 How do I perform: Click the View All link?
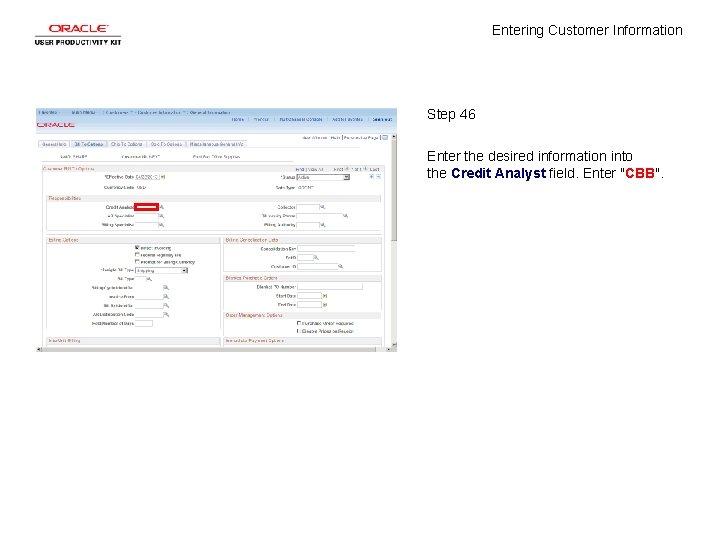(x=315, y=169)
